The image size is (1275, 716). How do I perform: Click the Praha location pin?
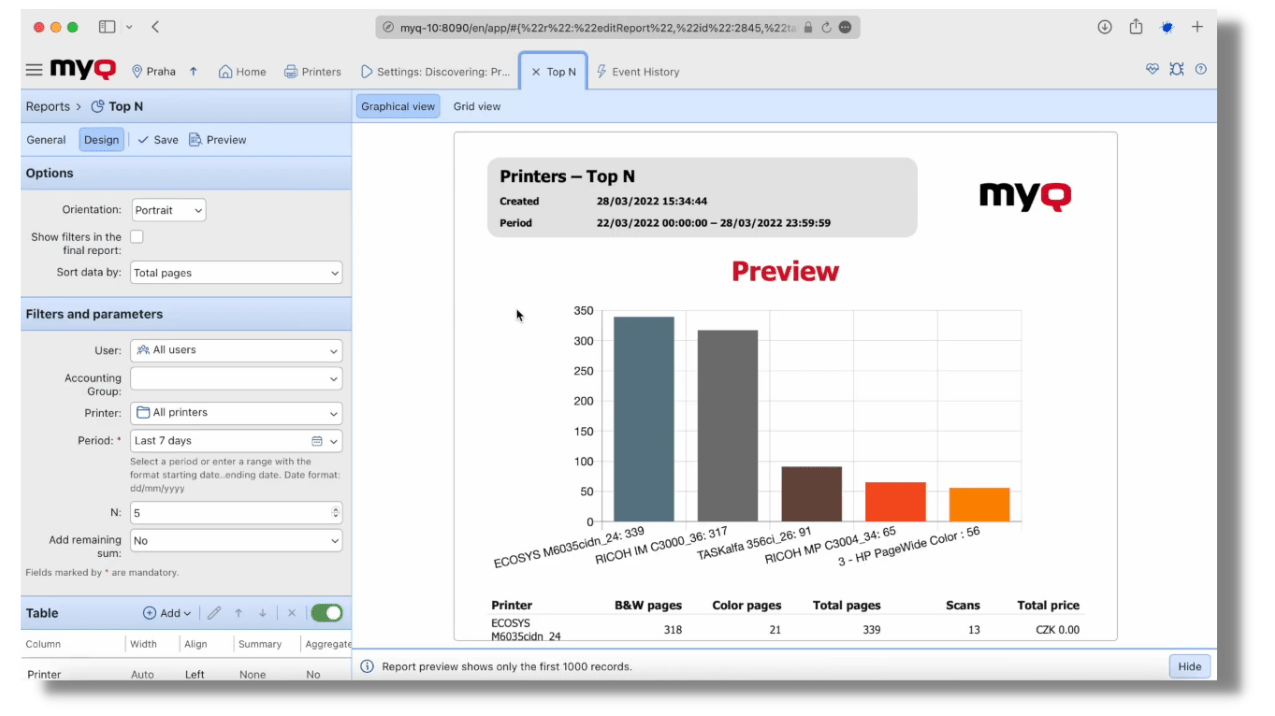coord(138,71)
